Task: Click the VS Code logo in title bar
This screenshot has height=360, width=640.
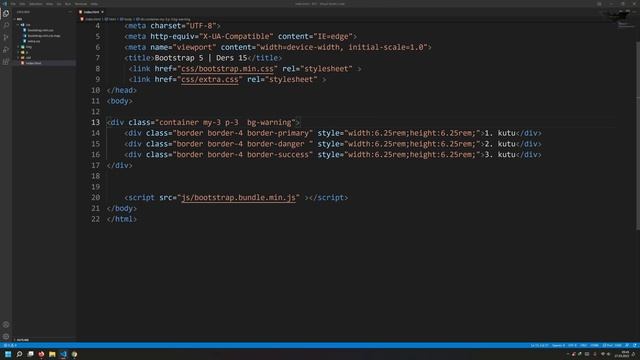Action: [4, 4]
